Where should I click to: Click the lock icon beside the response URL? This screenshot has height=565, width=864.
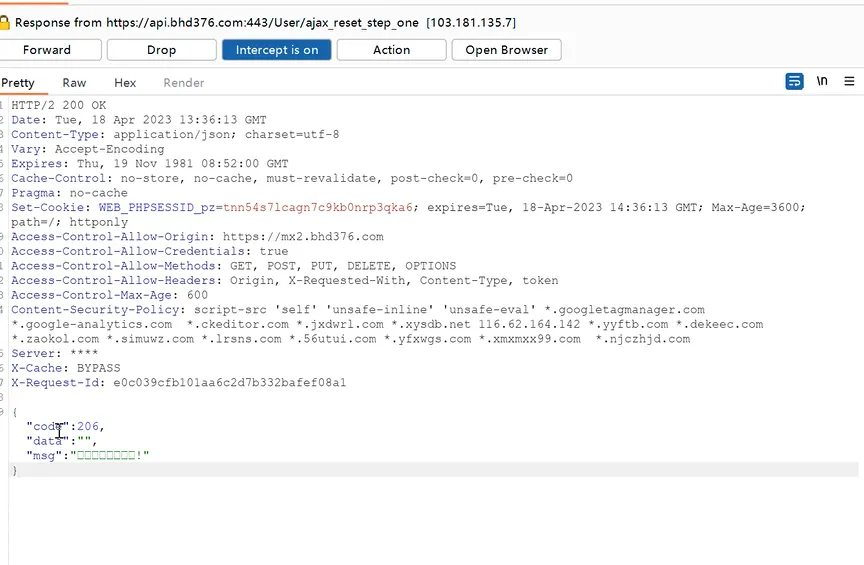[5, 21]
